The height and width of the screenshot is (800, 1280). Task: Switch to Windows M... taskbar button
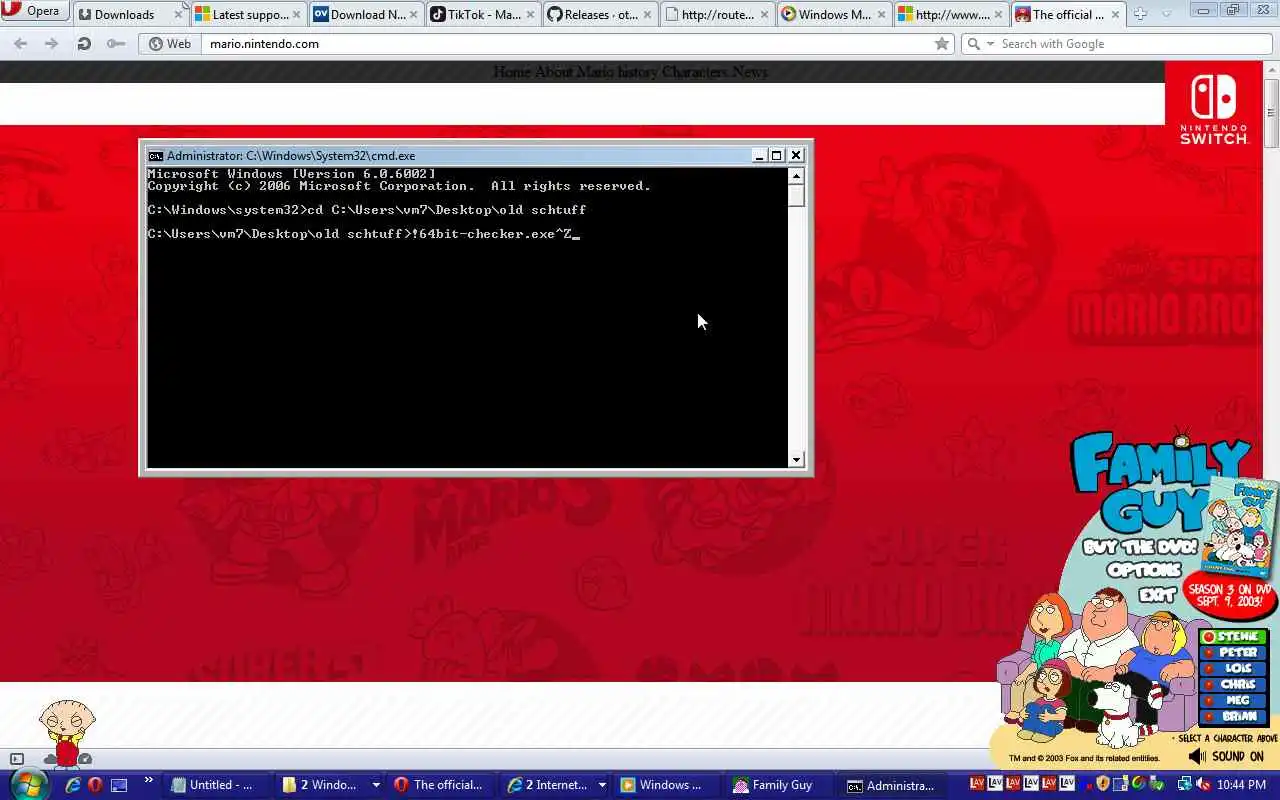pyautogui.click(x=666, y=785)
